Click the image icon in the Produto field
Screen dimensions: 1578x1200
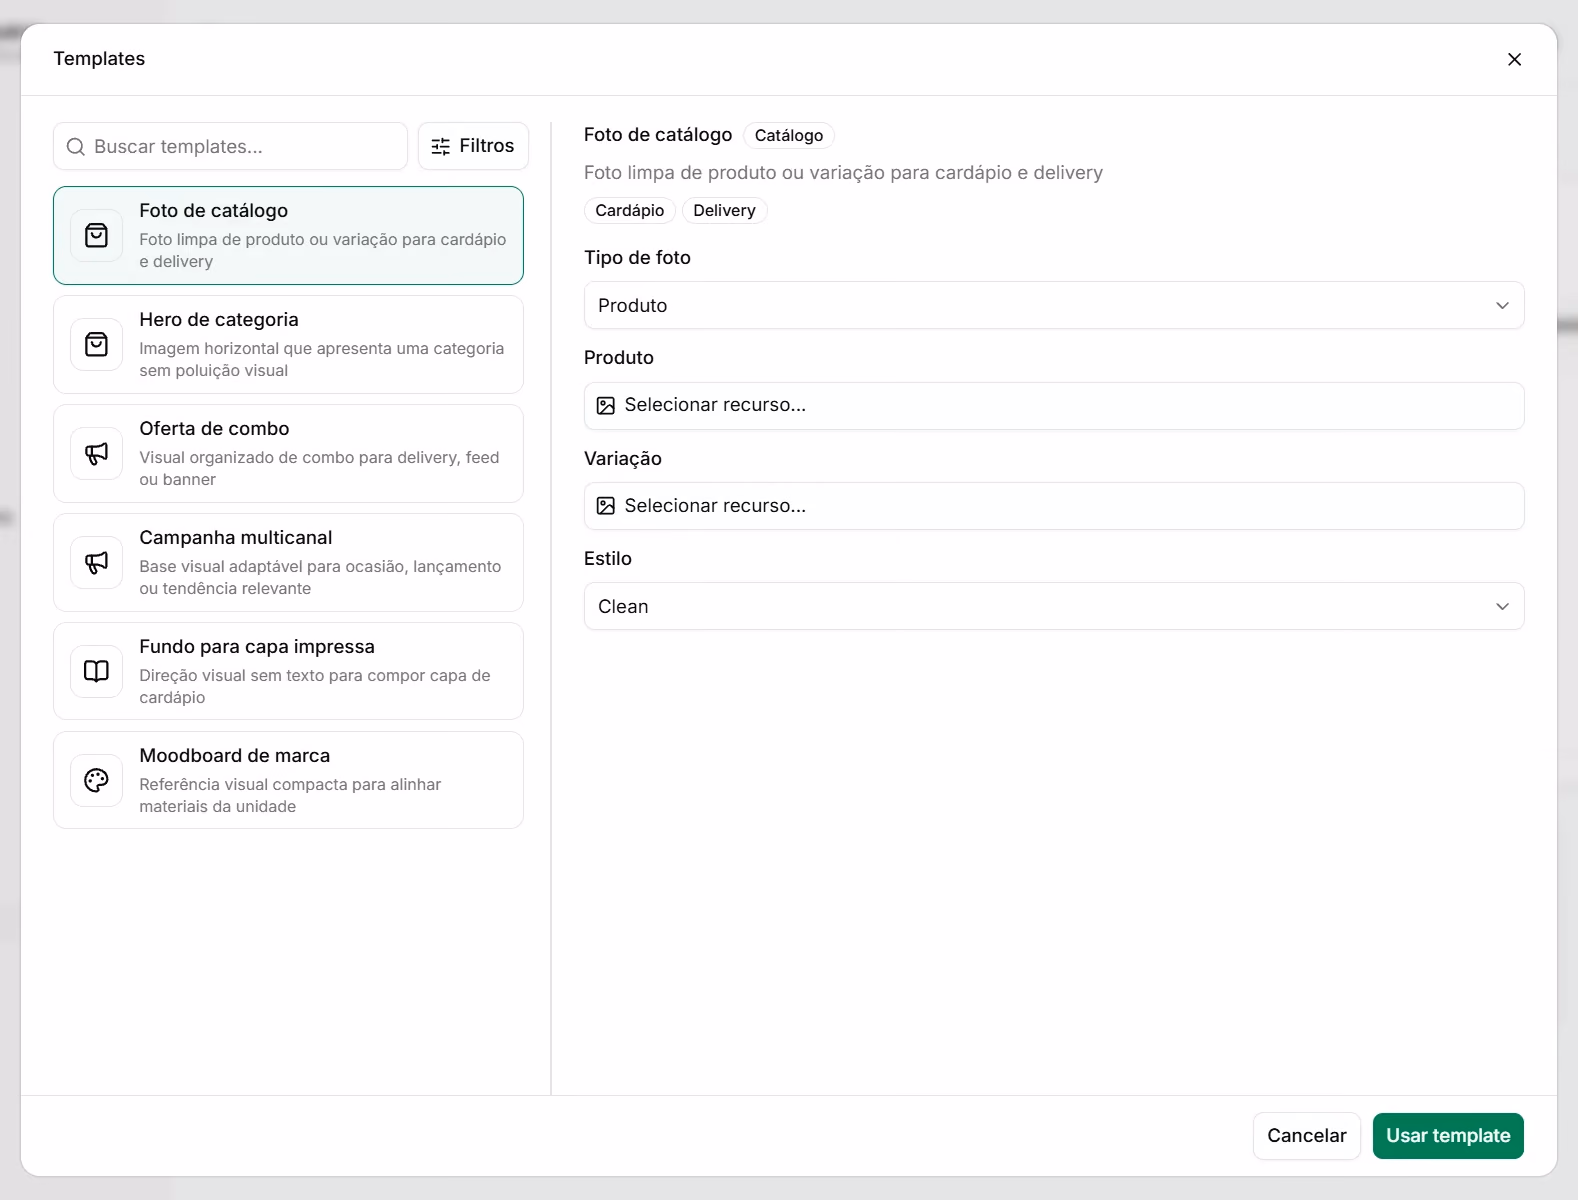click(x=606, y=406)
